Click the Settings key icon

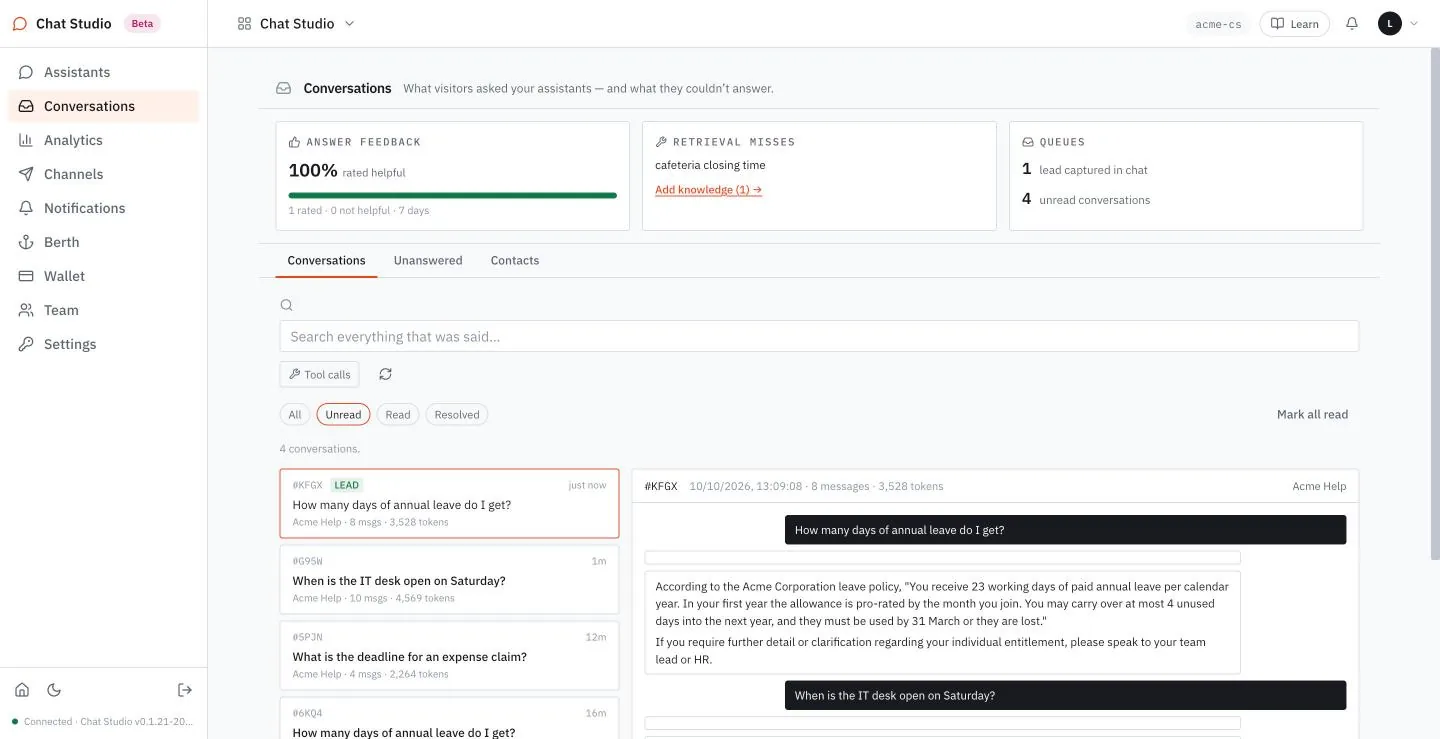click(x=26, y=344)
